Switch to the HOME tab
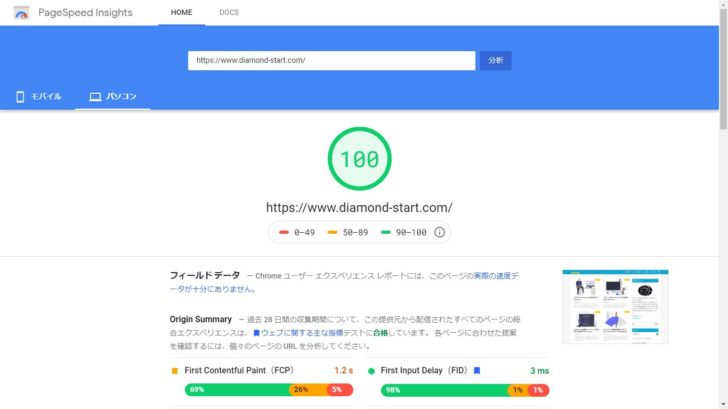The image size is (728, 409). [181, 13]
